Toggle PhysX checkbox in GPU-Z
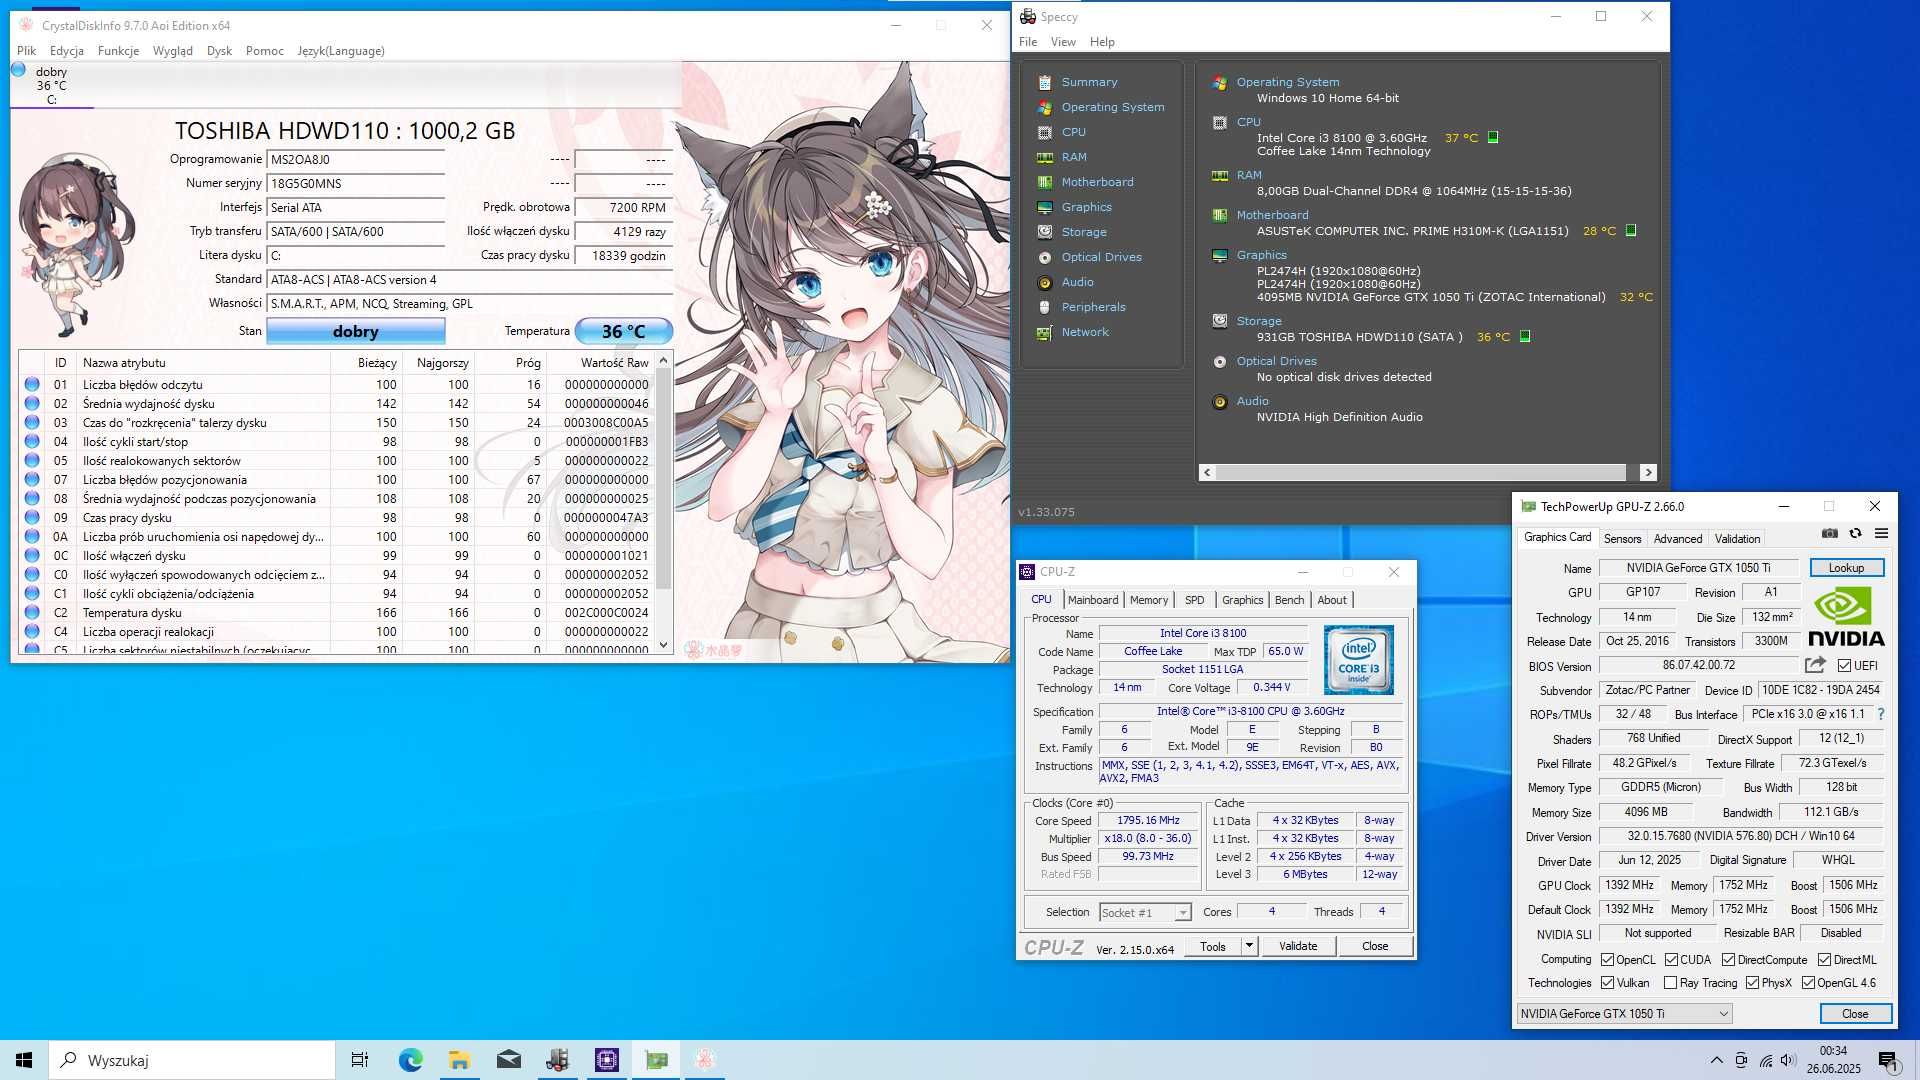Screen dimensions: 1920x1080 (1752, 983)
